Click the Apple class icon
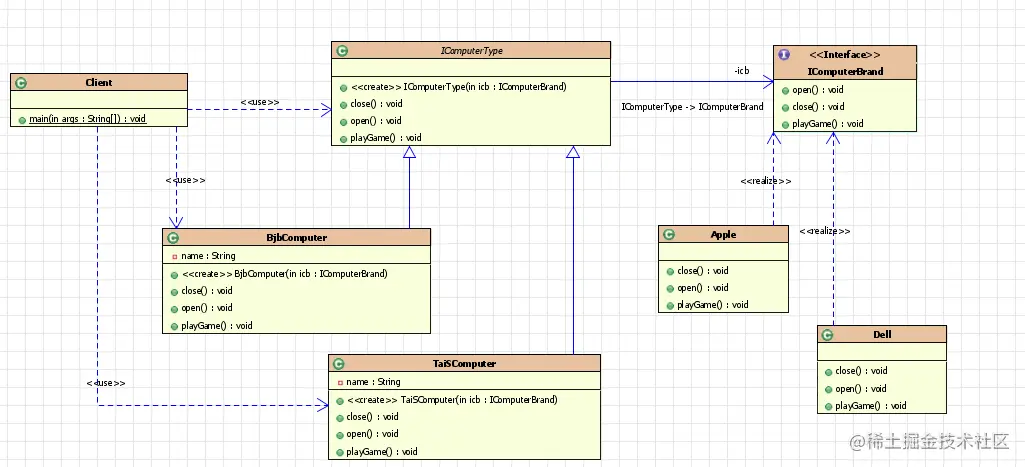The image size is (1025, 467). tap(669, 235)
